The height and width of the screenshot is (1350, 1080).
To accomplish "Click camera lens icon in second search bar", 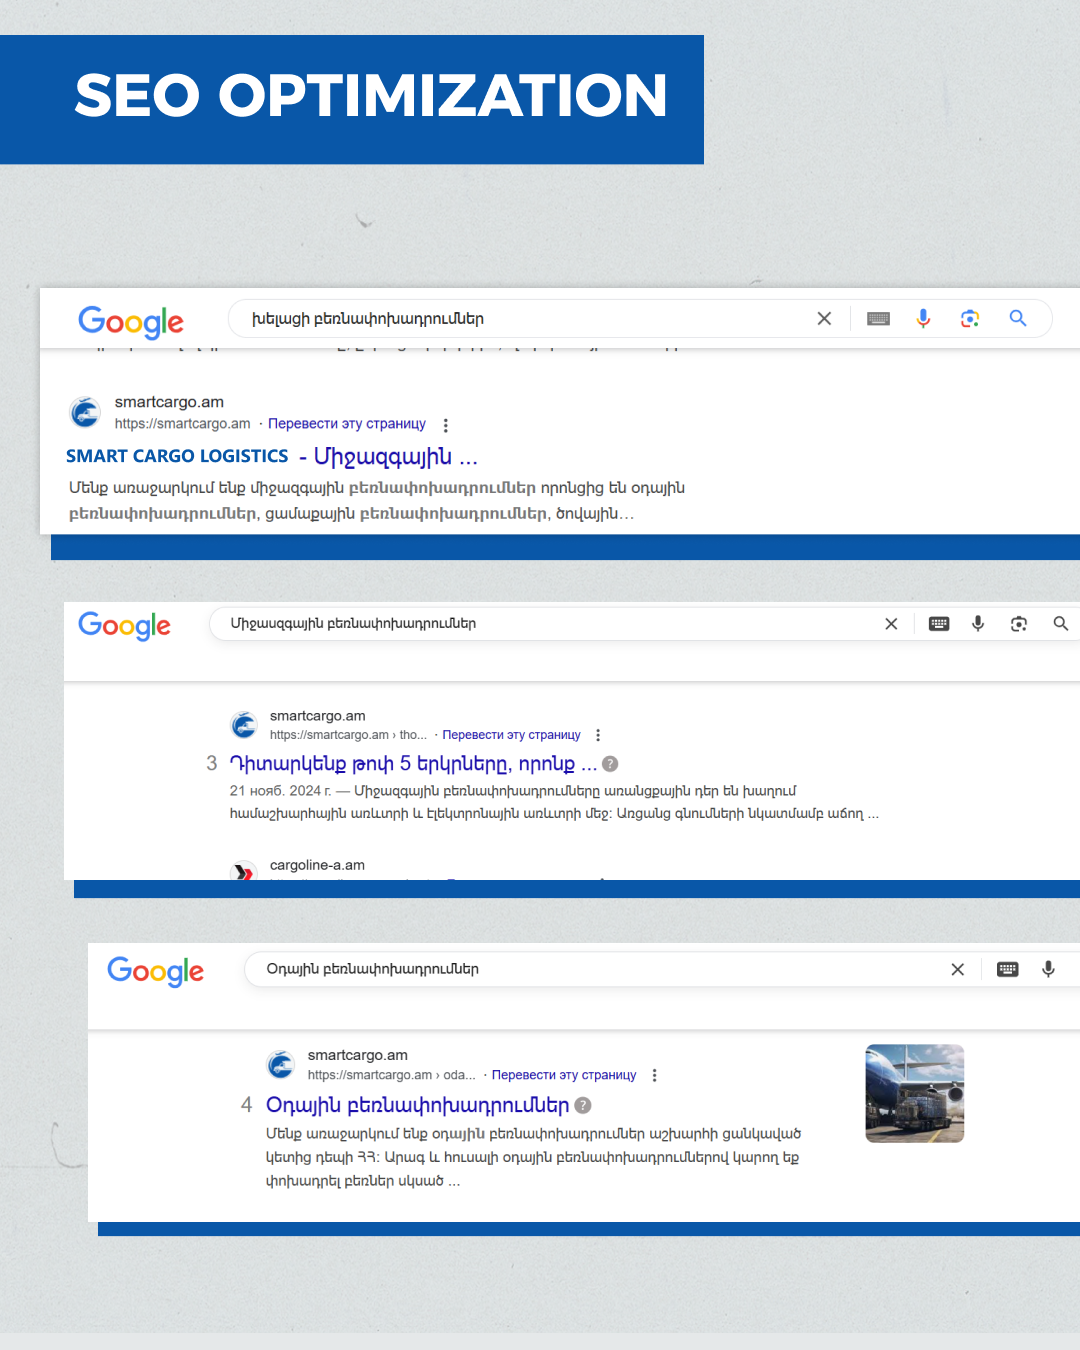I will [1019, 624].
